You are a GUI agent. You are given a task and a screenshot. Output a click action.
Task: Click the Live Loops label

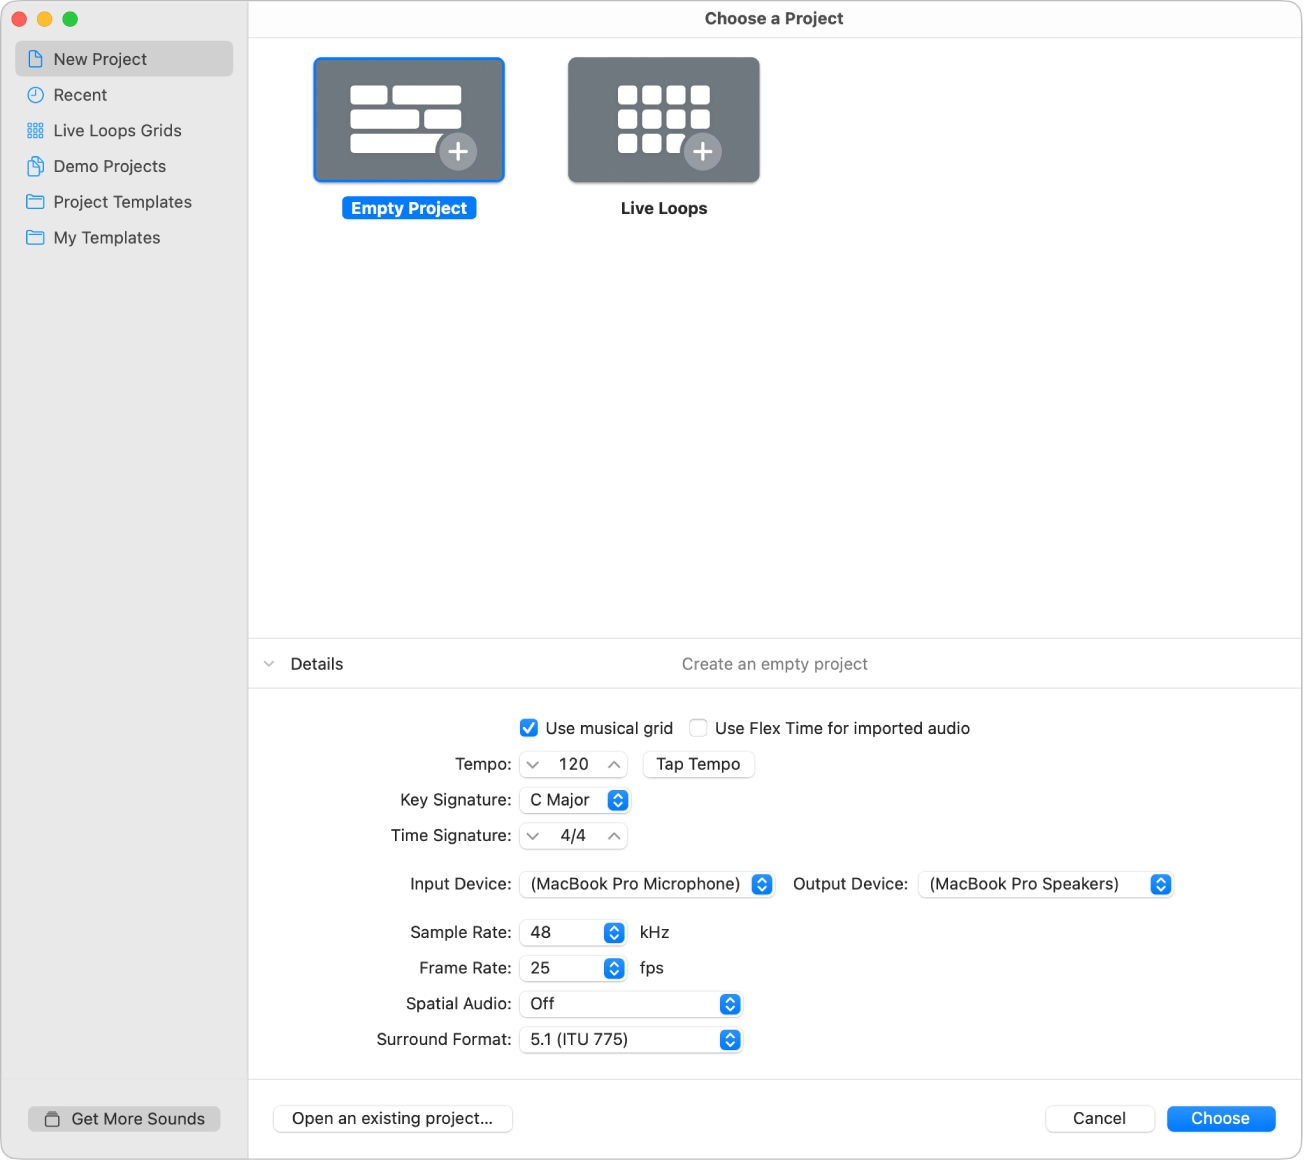(664, 208)
